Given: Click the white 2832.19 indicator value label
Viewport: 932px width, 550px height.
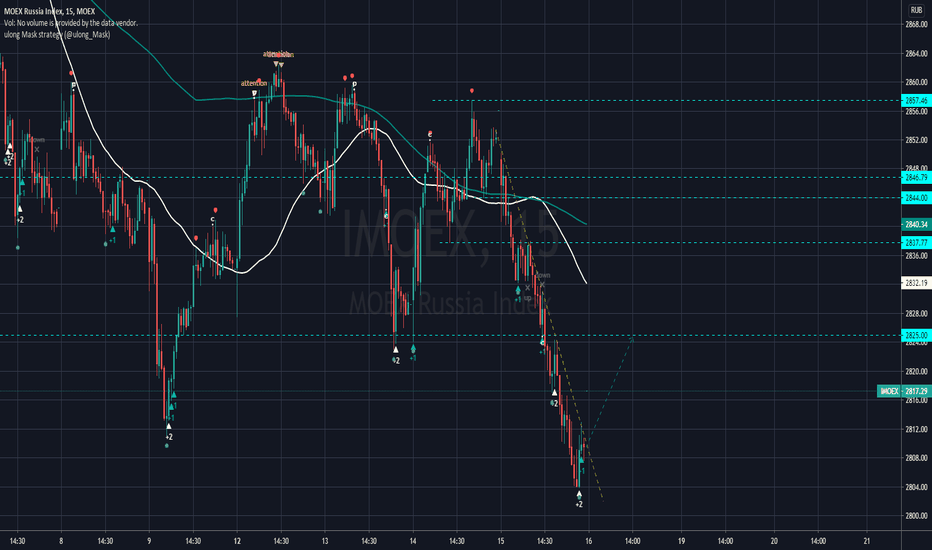Looking at the screenshot, I should pos(916,283).
